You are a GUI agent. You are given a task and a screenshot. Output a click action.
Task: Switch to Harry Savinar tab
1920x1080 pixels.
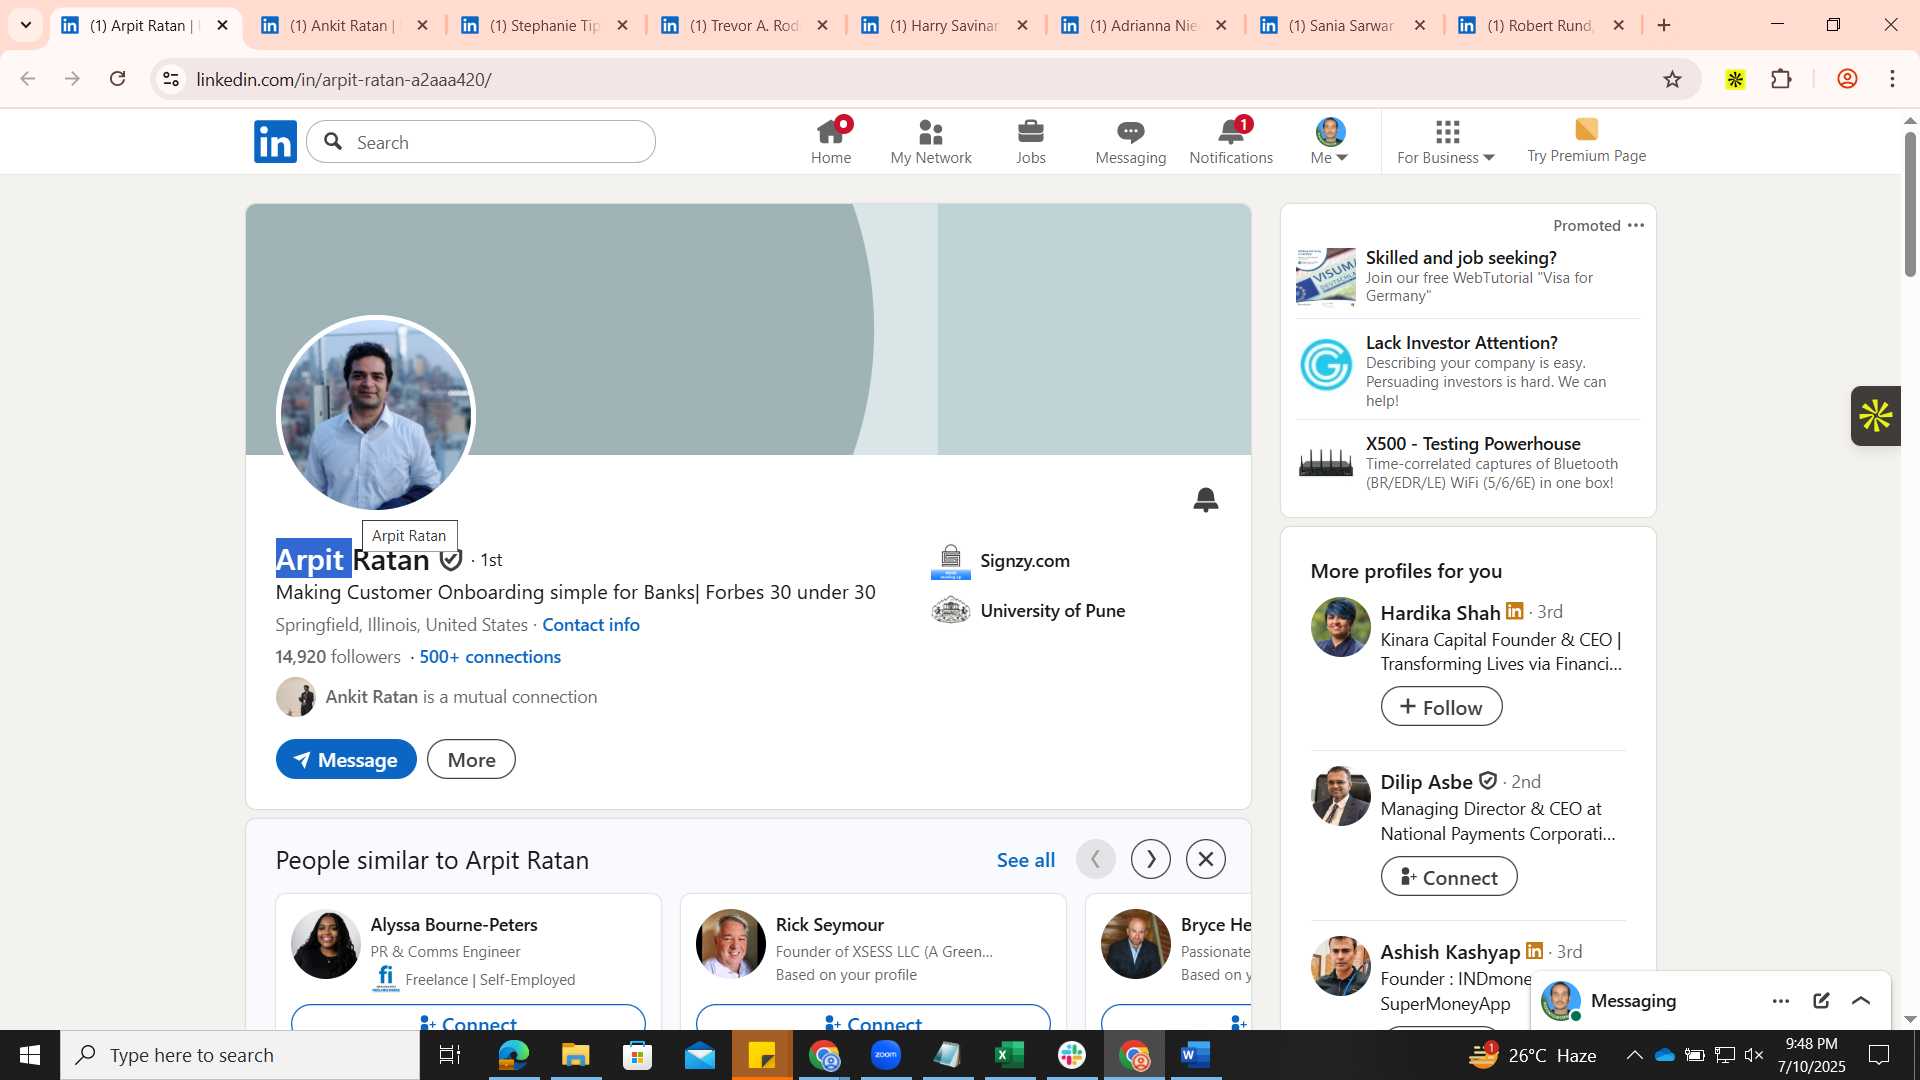[x=945, y=26]
